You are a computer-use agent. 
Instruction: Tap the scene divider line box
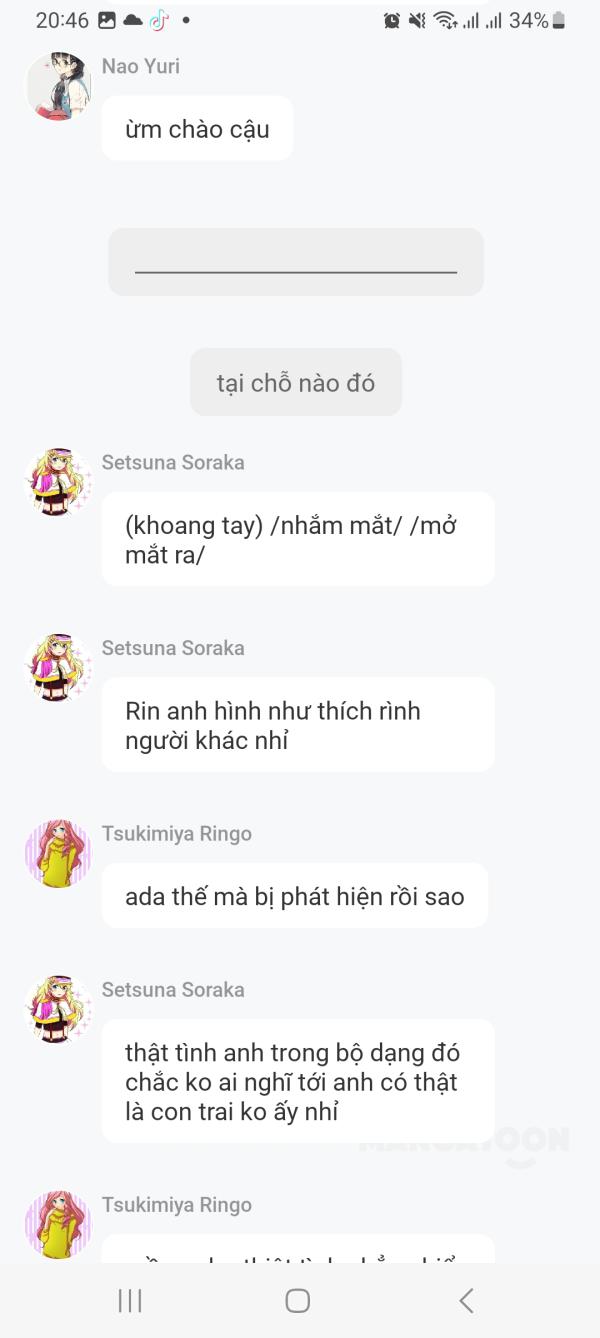(x=296, y=262)
